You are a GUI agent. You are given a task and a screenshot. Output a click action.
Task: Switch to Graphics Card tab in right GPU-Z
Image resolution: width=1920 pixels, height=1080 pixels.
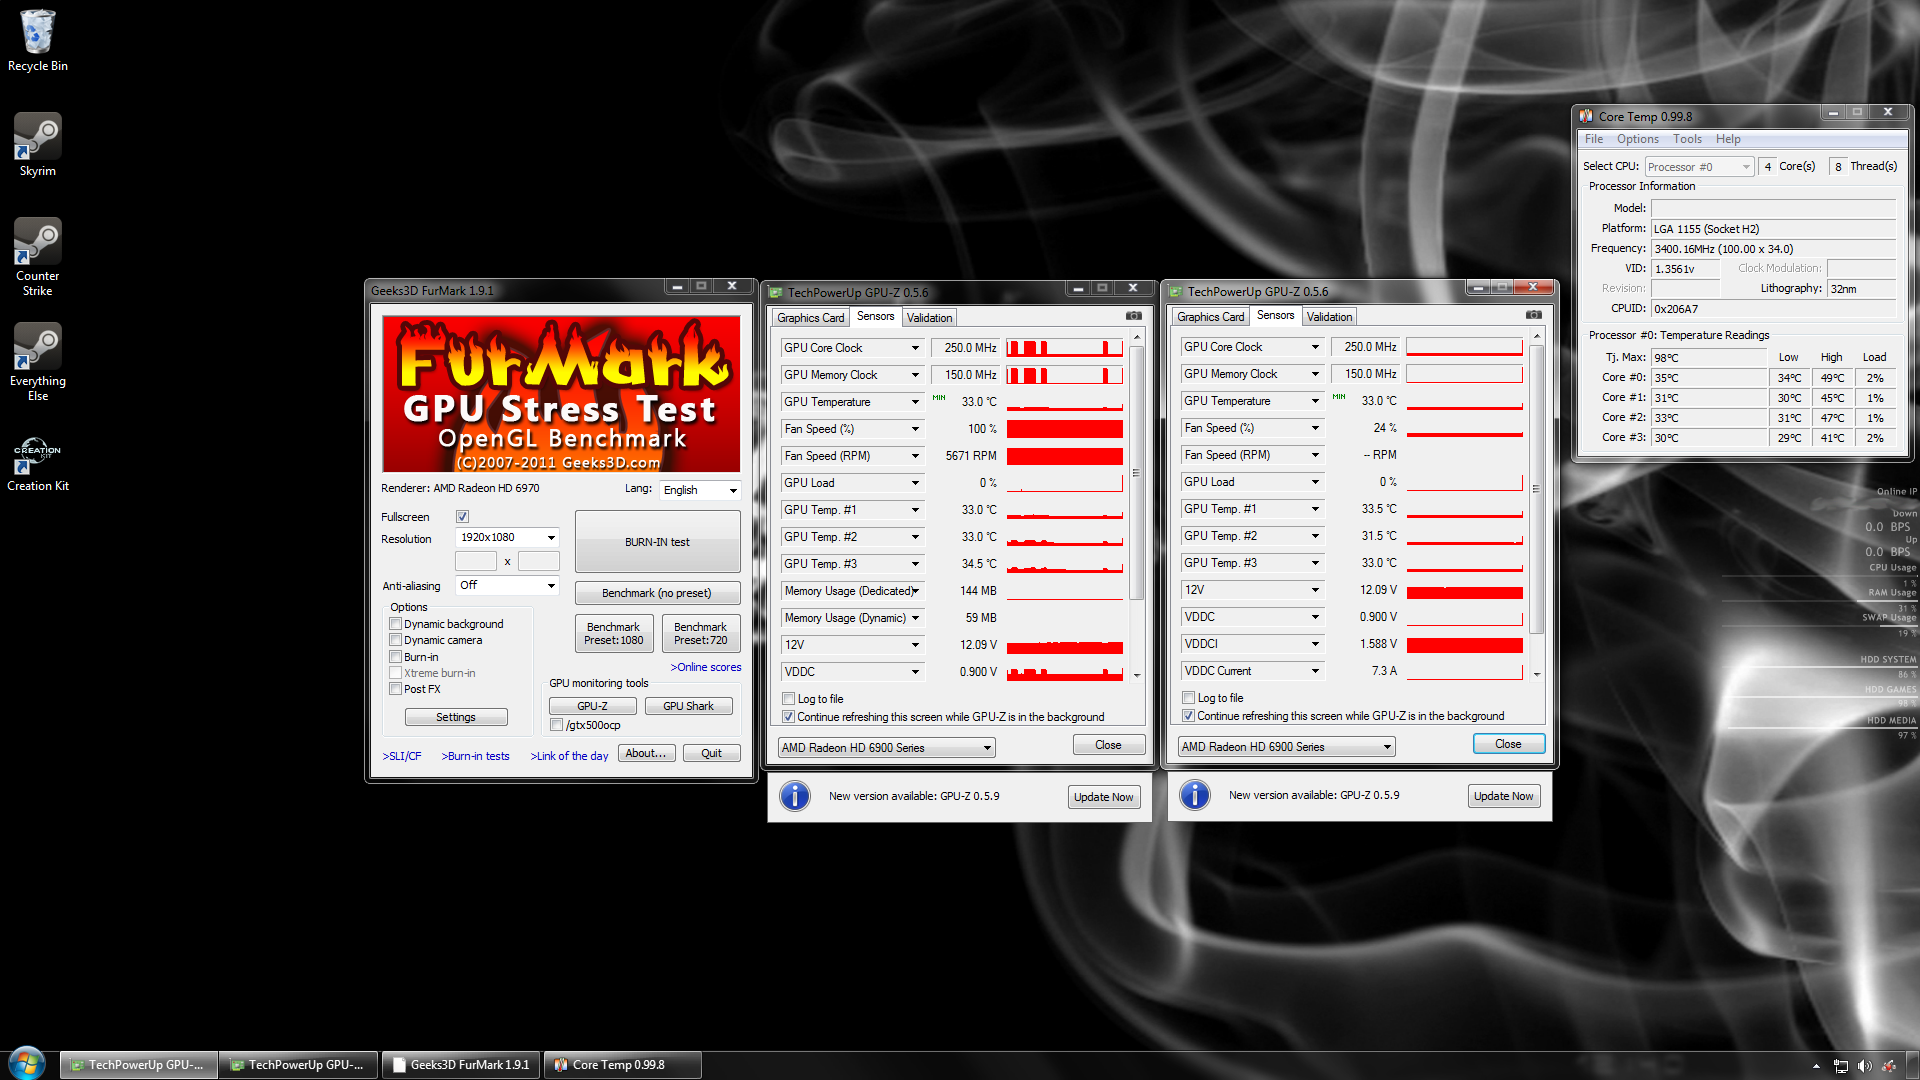click(1211, 317)
